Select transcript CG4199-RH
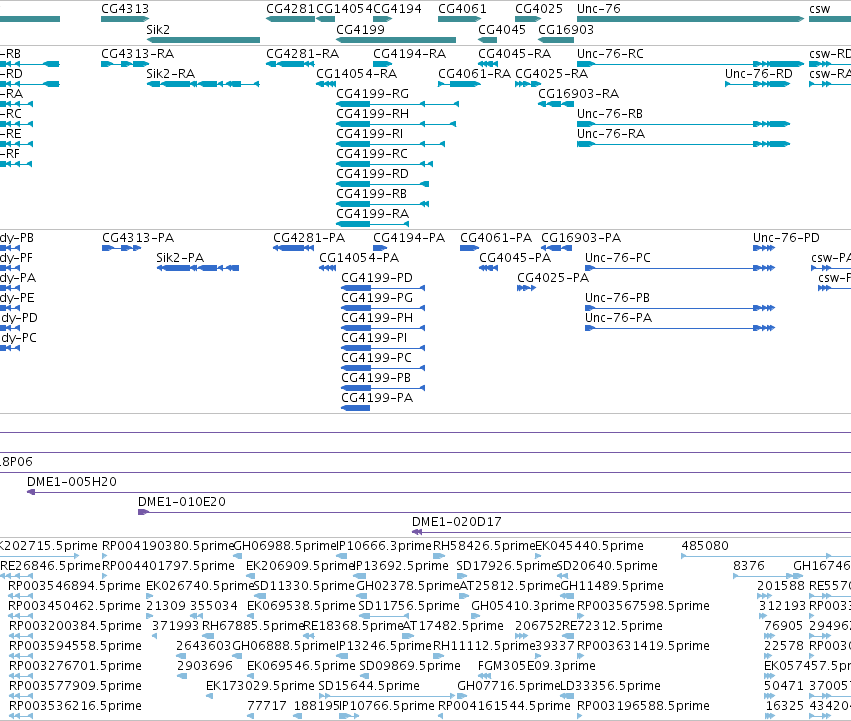This screenshot has height=721, width=851. click(373, 114)
